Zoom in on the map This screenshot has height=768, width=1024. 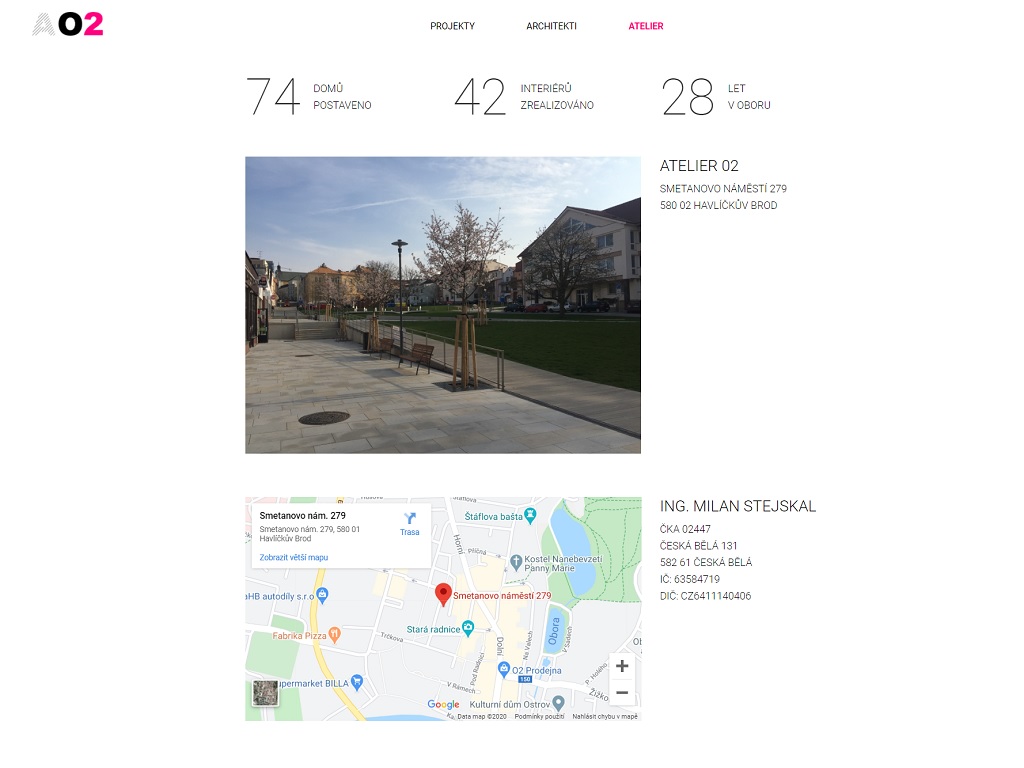622,665
